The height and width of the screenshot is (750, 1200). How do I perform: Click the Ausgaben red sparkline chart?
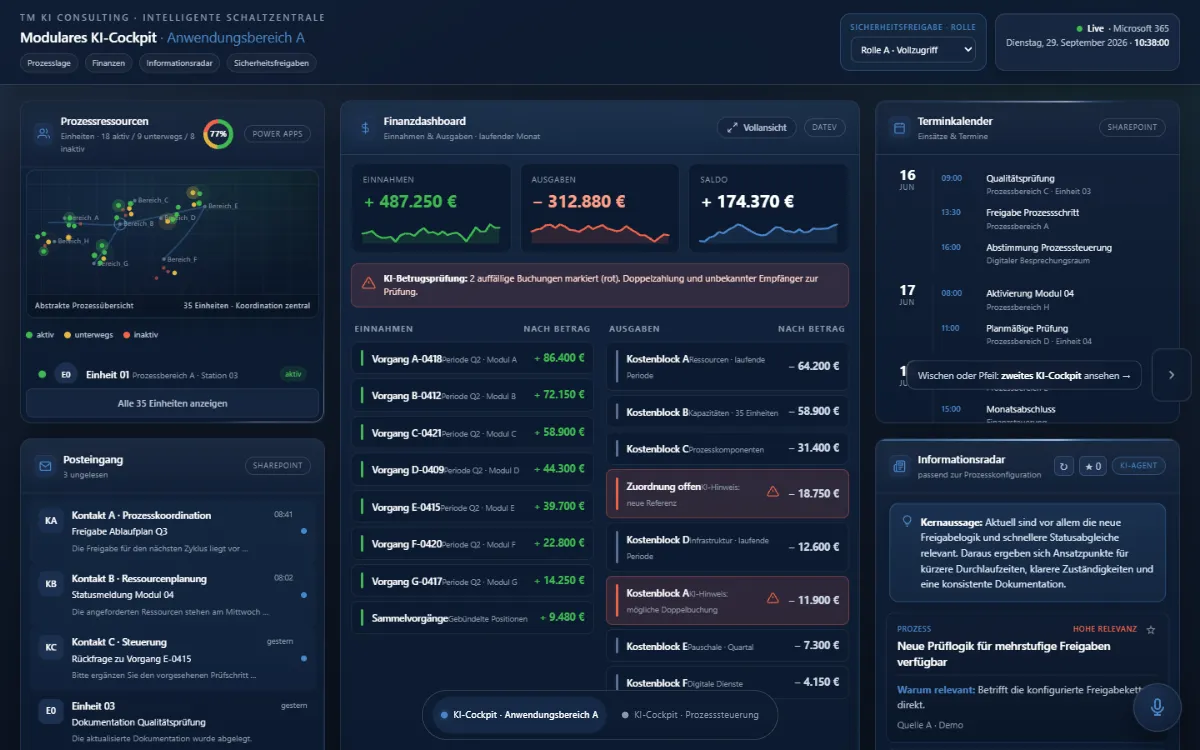point(599,232)
